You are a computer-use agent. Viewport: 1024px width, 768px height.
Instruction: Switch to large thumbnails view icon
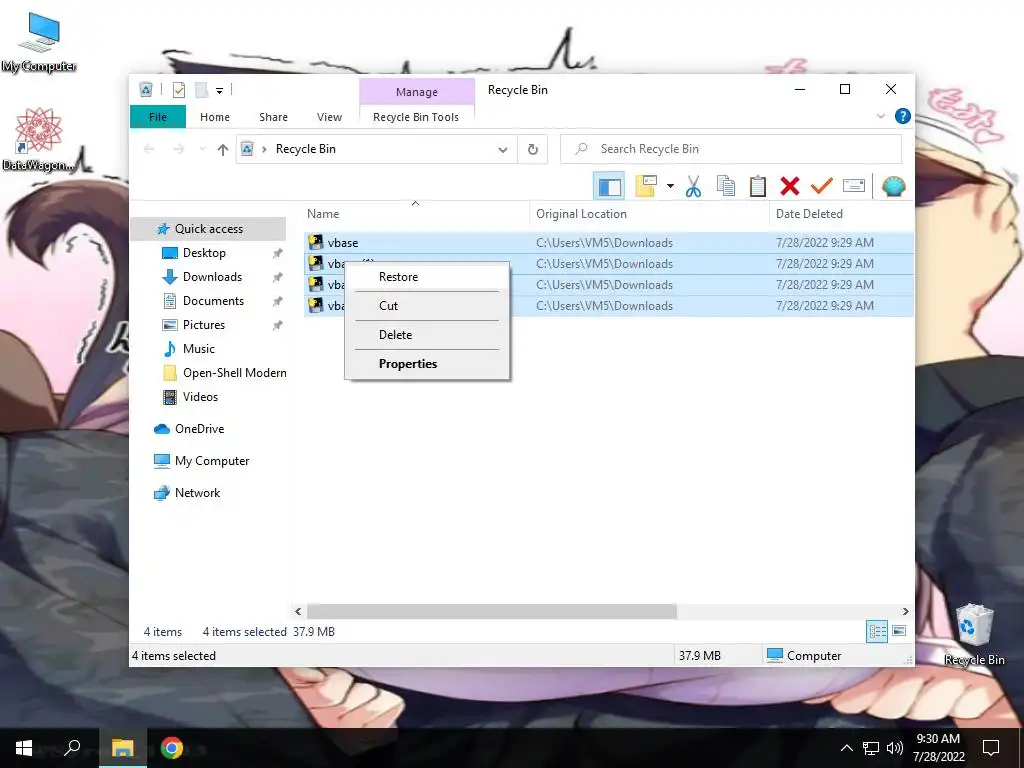click(899, 631)
